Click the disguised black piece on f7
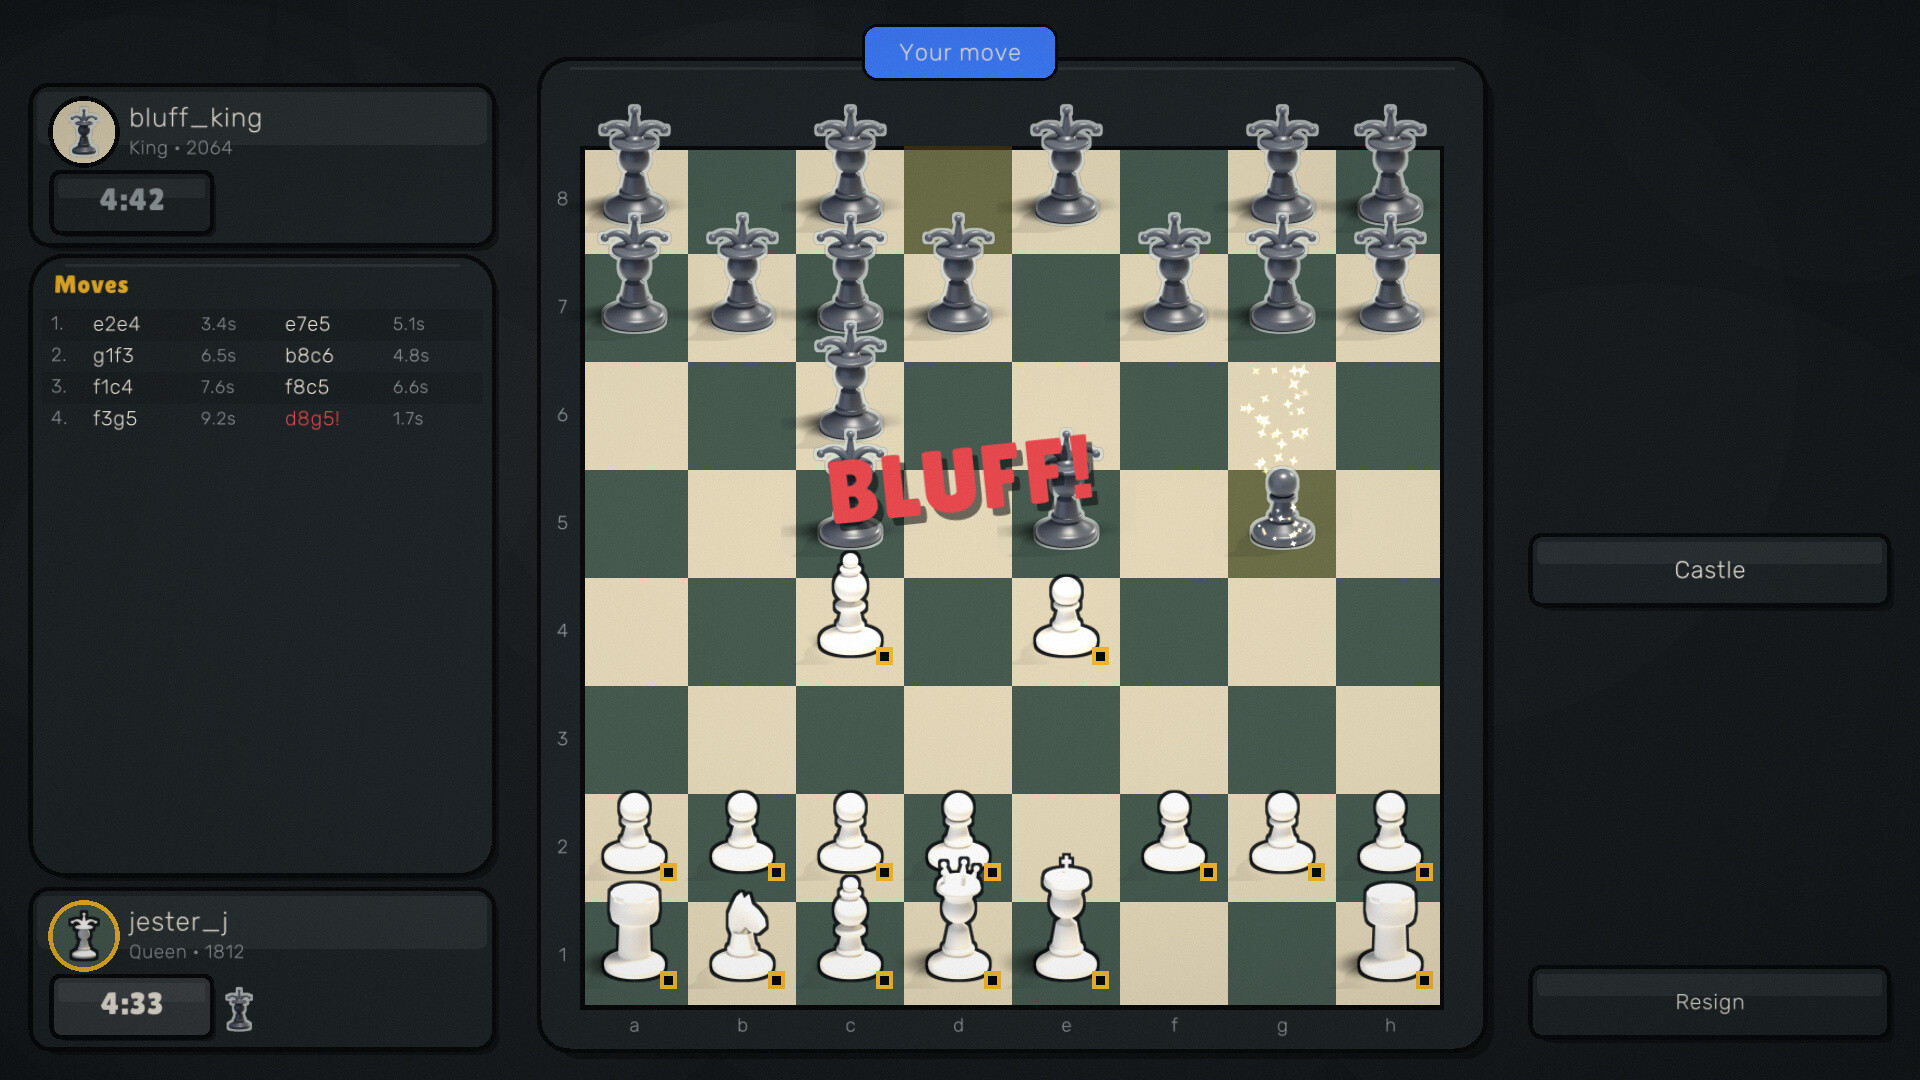Image resolution: width=1920 pixels, height=1080 pixels. tap(1174, 273)
